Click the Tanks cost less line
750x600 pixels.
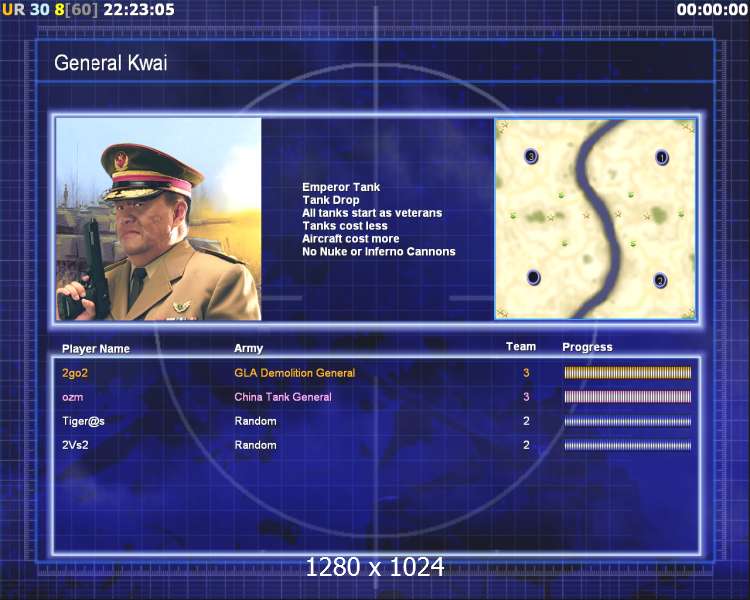click(x=345, y=226)
